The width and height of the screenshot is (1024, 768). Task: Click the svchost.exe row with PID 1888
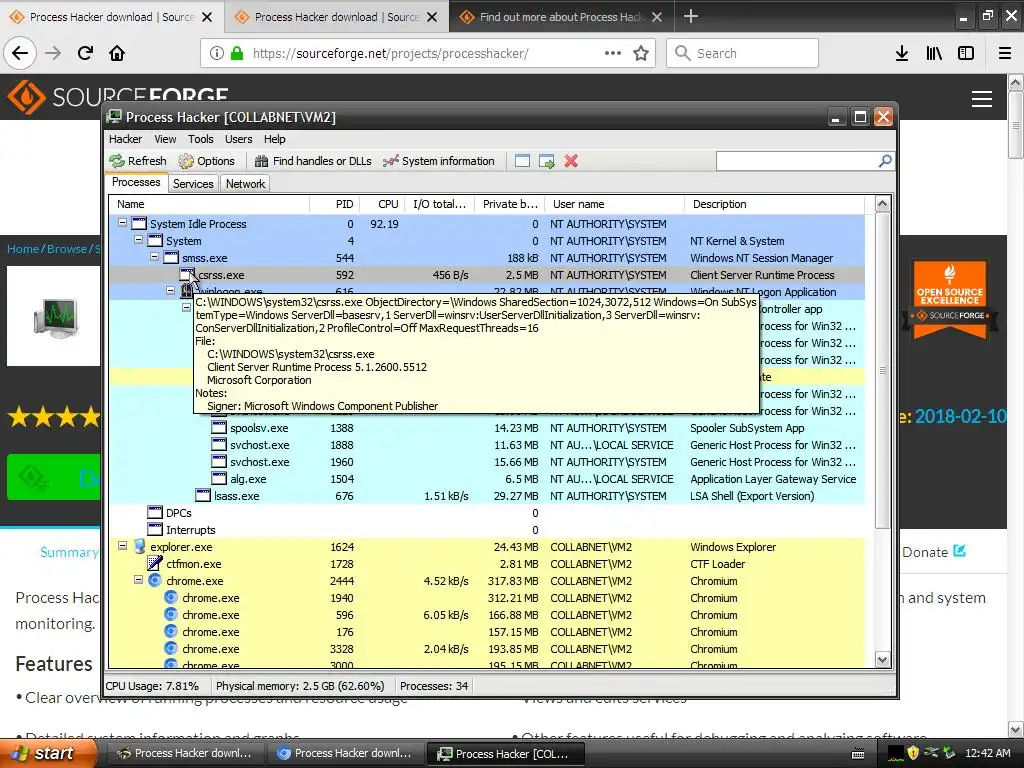[x=487, y=445]
